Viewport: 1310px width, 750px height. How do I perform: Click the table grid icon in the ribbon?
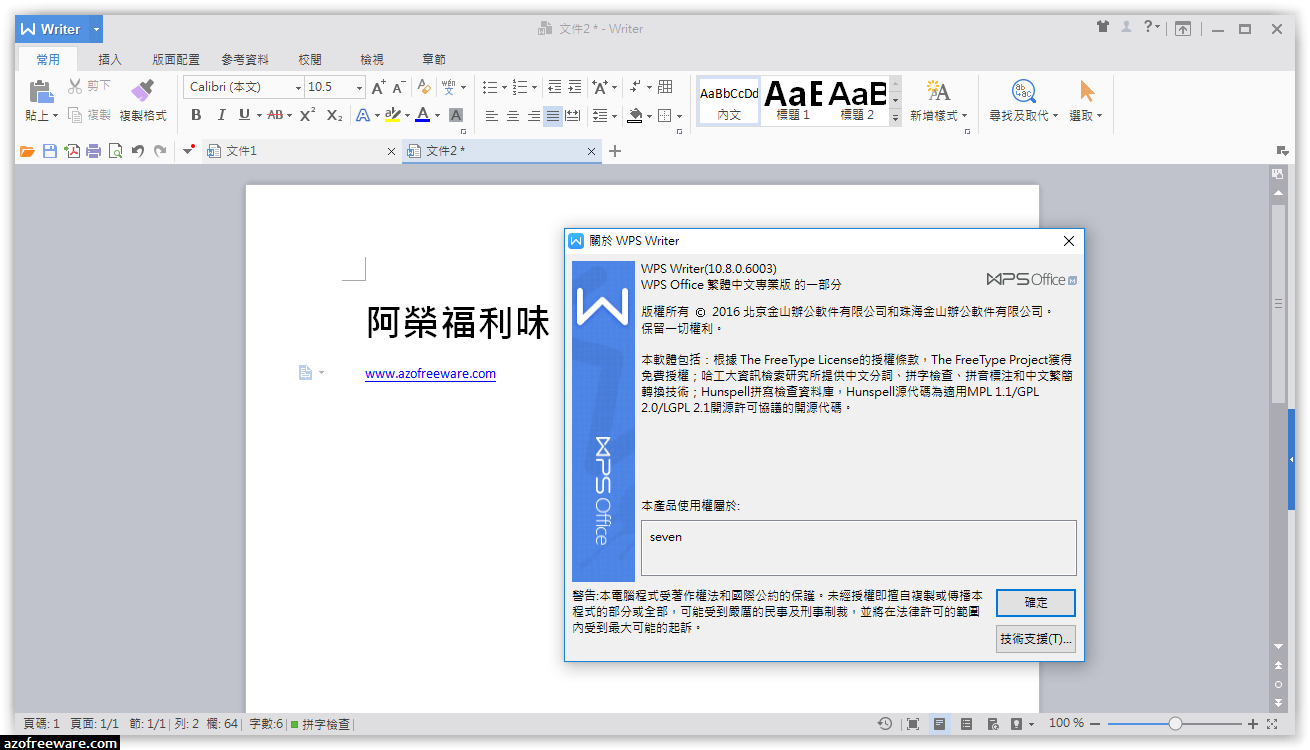pos(666,87)
